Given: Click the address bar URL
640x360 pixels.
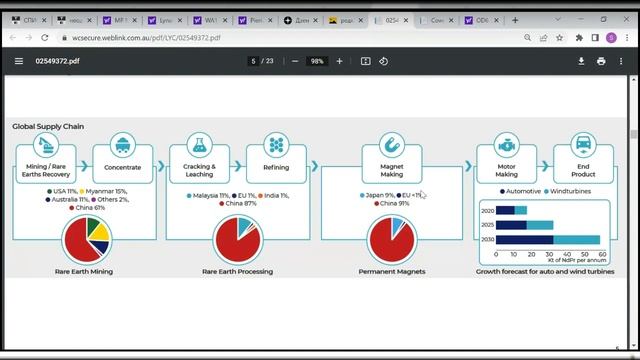Looking at the screenshot, I should click(146, 38).
